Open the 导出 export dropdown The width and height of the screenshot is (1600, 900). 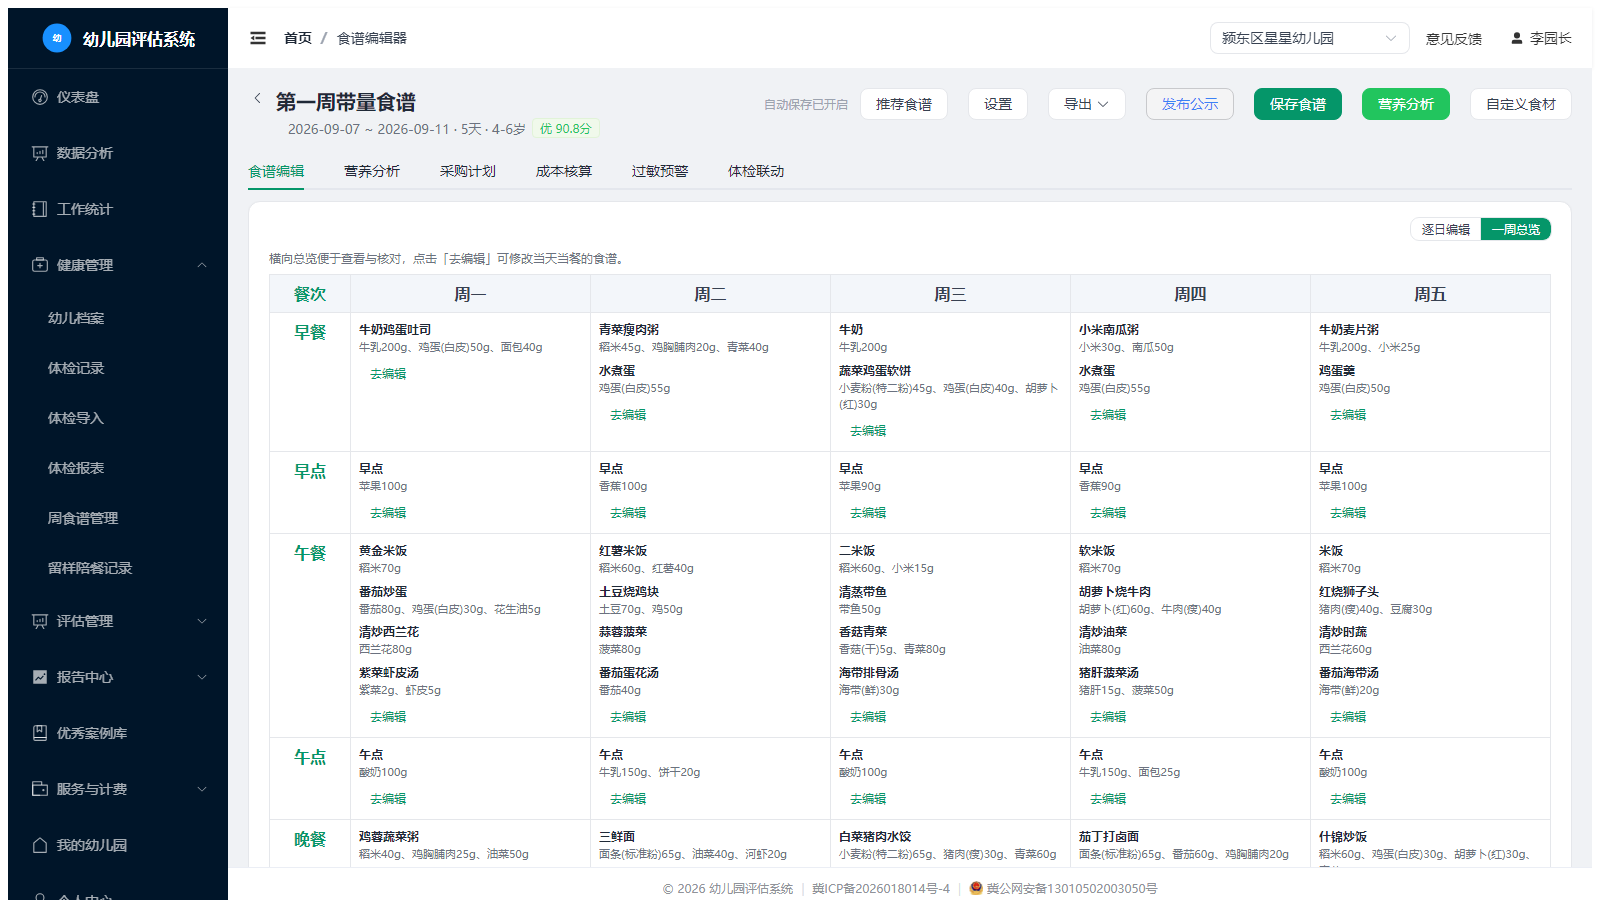1086,104
